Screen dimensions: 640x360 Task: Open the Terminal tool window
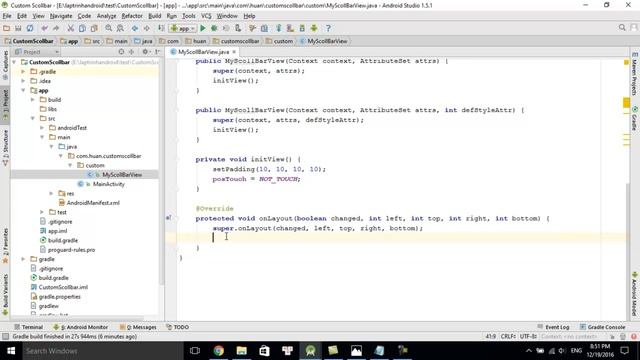tap(28, 327)
